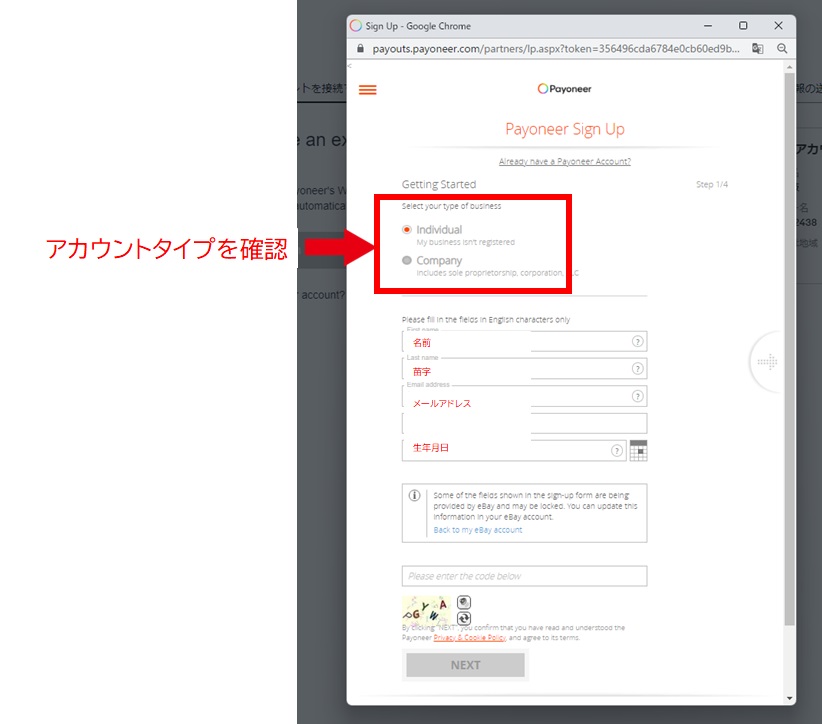Image resolution: width=822 pixels, height=724 pixels.
Task: Click the Email address input field
Action: (524, 396)
